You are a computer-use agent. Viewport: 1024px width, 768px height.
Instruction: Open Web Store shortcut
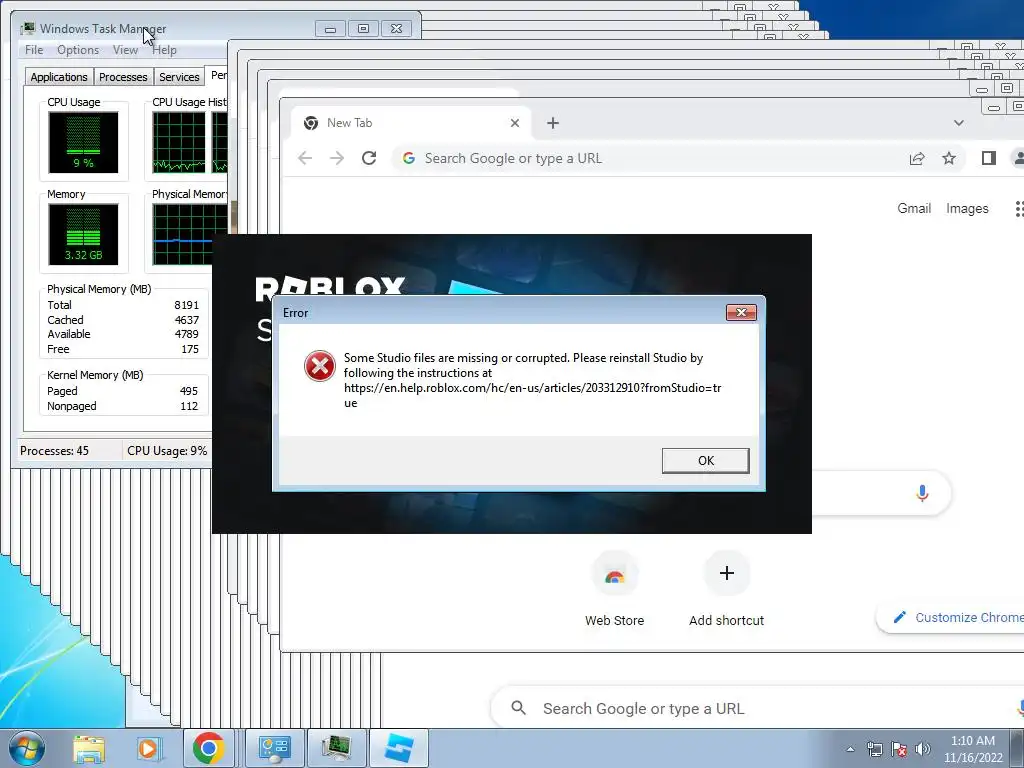coord(615,590)
